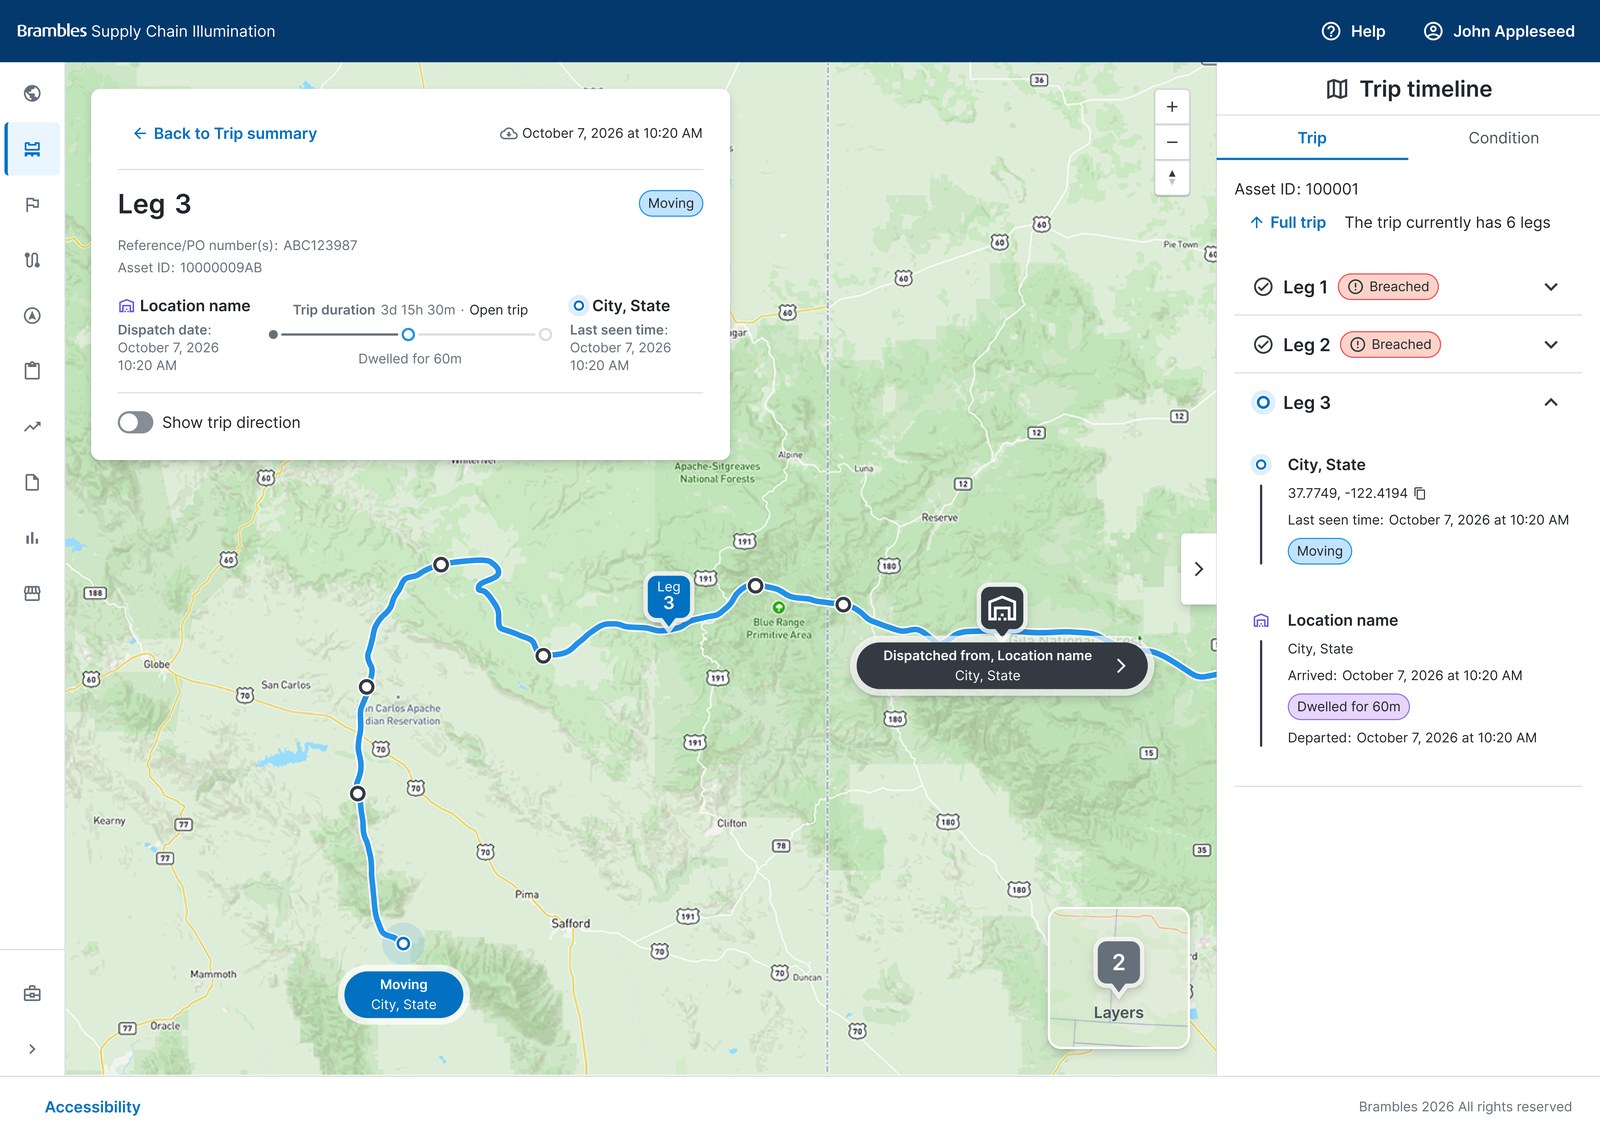
Task: Click the Breached badge on Leg 1
Action: tap(1388, 287)
